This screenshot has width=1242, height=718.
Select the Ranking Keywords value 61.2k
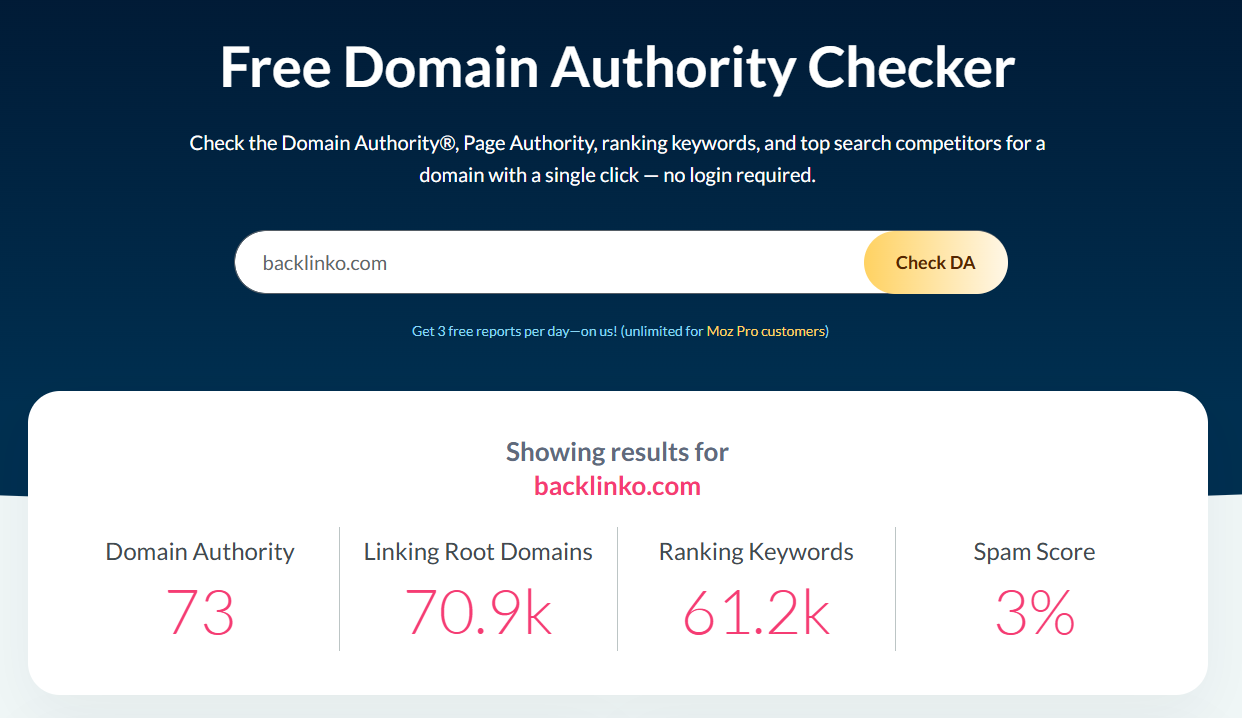[756, 613]
